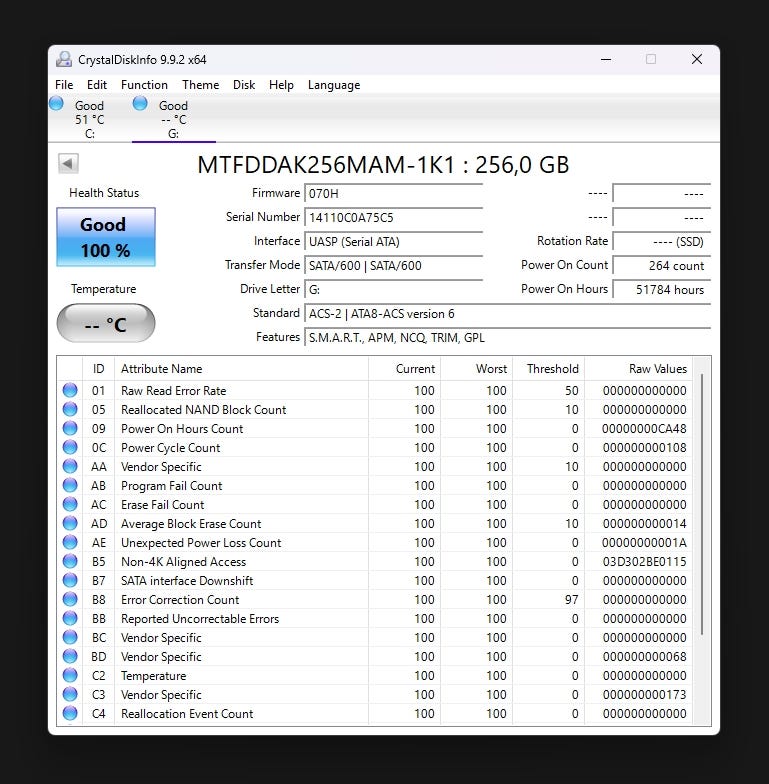Open the File menu
Screen dimensions: 769x784
(64, 85)
